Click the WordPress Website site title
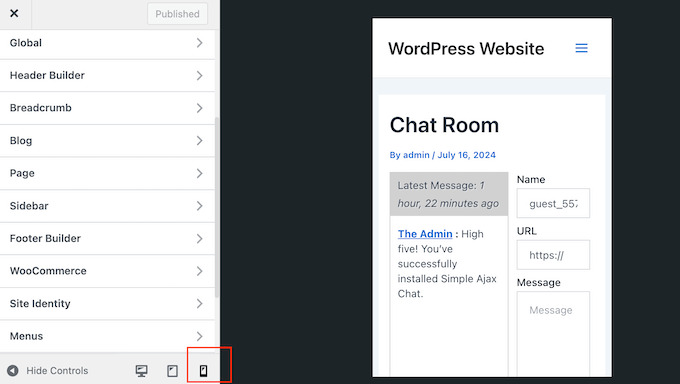The image size is (680, 384). click(466, 49)
